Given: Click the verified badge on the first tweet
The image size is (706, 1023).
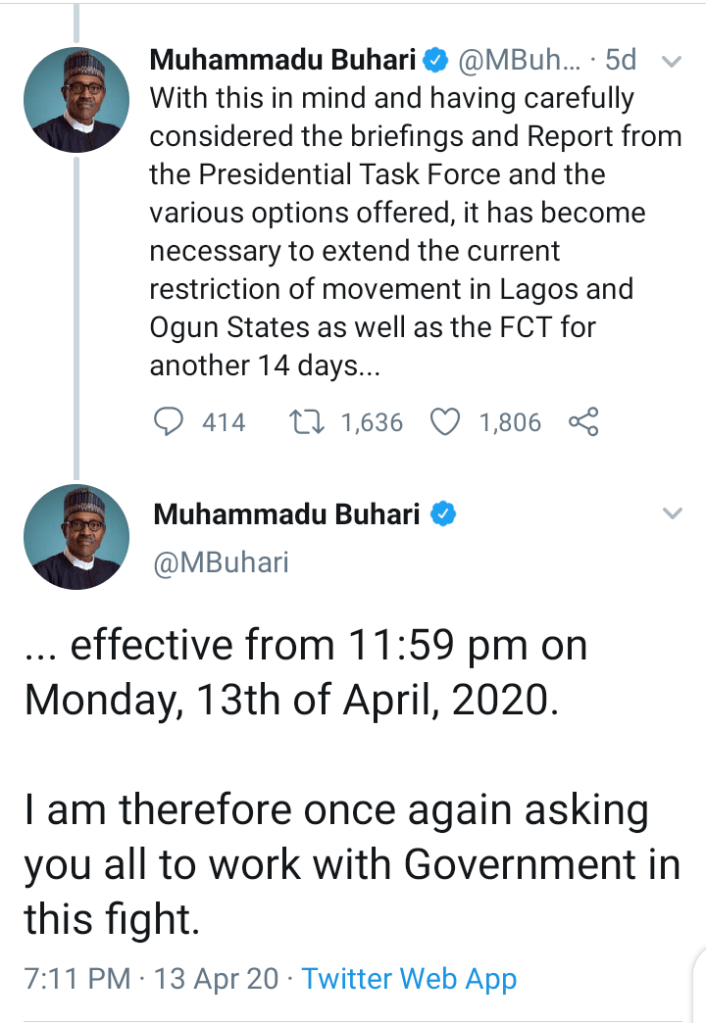Looking at the screenshot, I should [434, 61].
